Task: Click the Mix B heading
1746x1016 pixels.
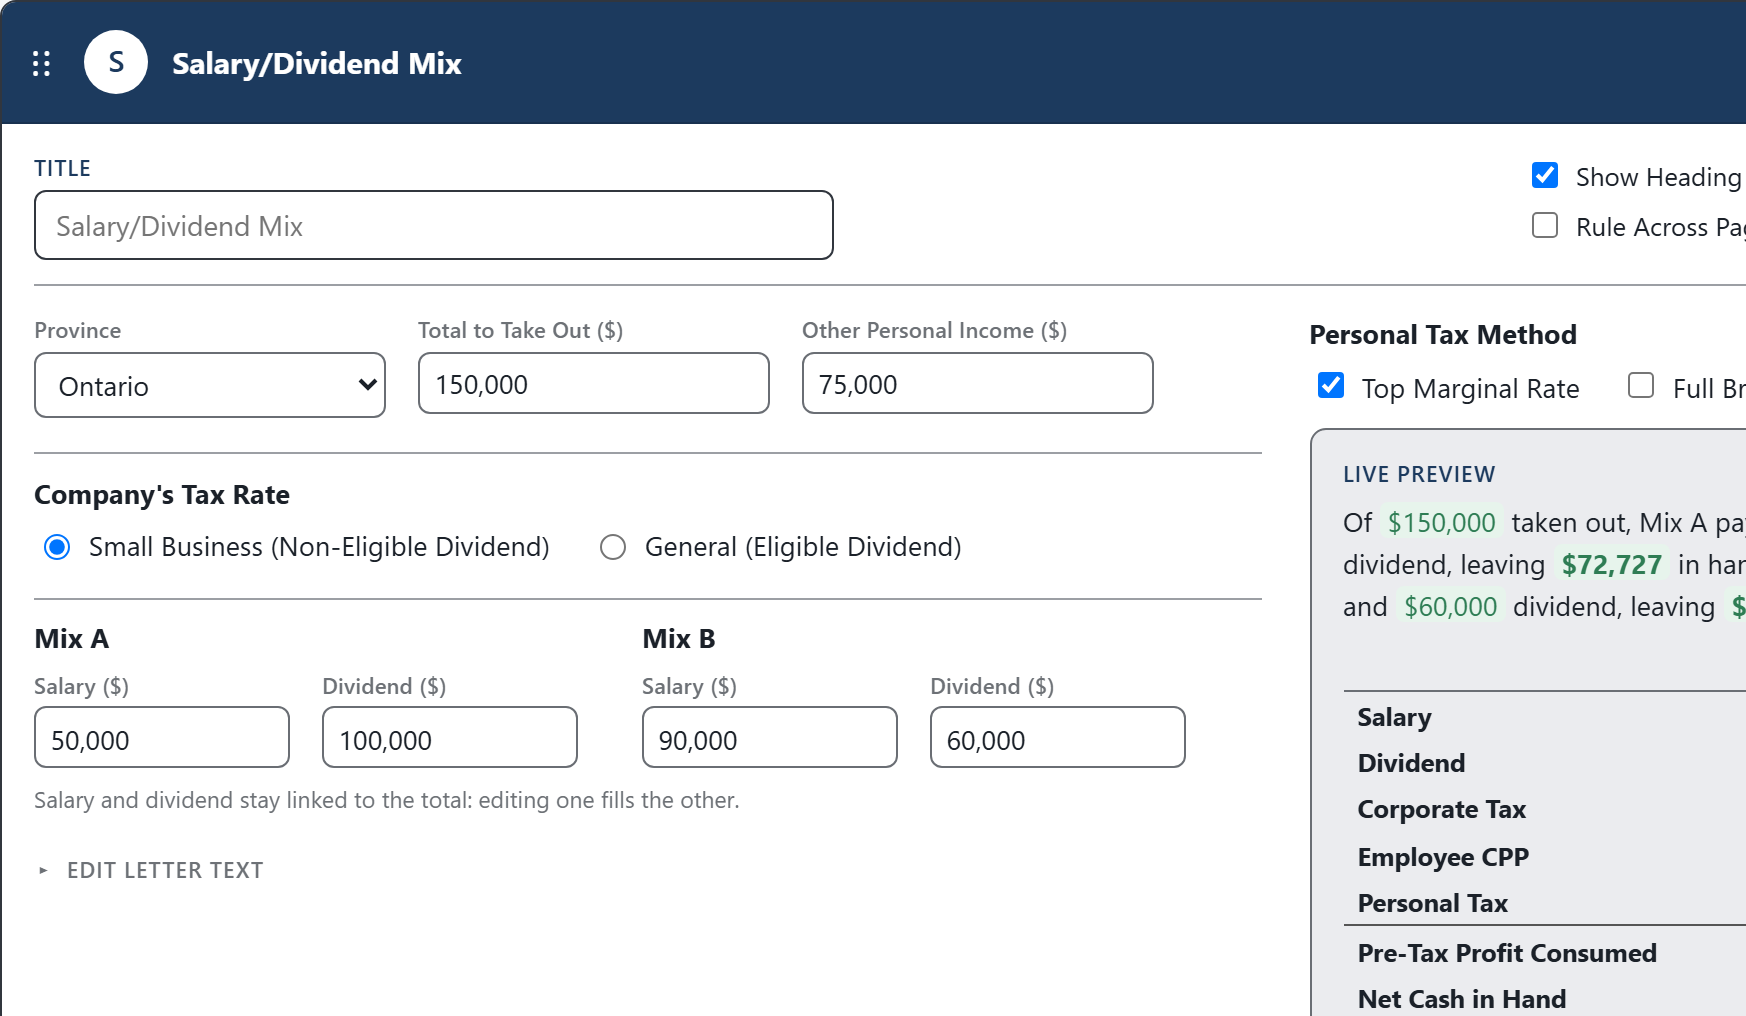Action: (x=679, y=639)
